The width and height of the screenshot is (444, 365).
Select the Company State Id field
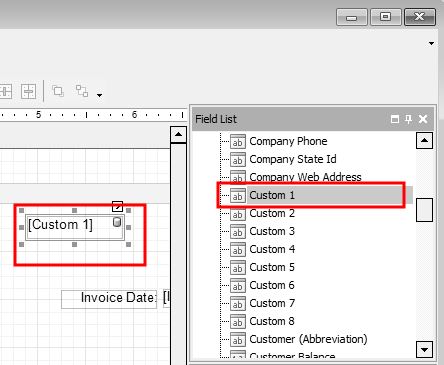point(293,159)
